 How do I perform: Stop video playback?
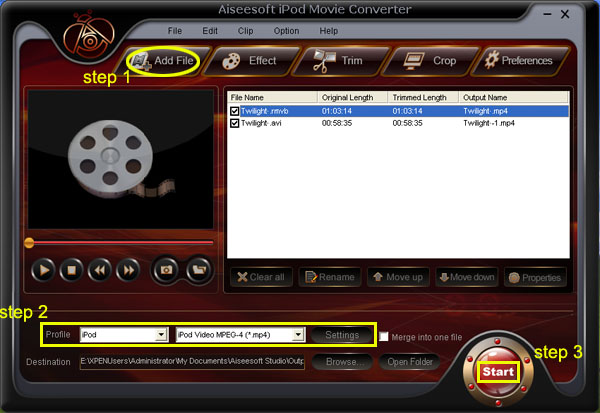pos(71,269)
